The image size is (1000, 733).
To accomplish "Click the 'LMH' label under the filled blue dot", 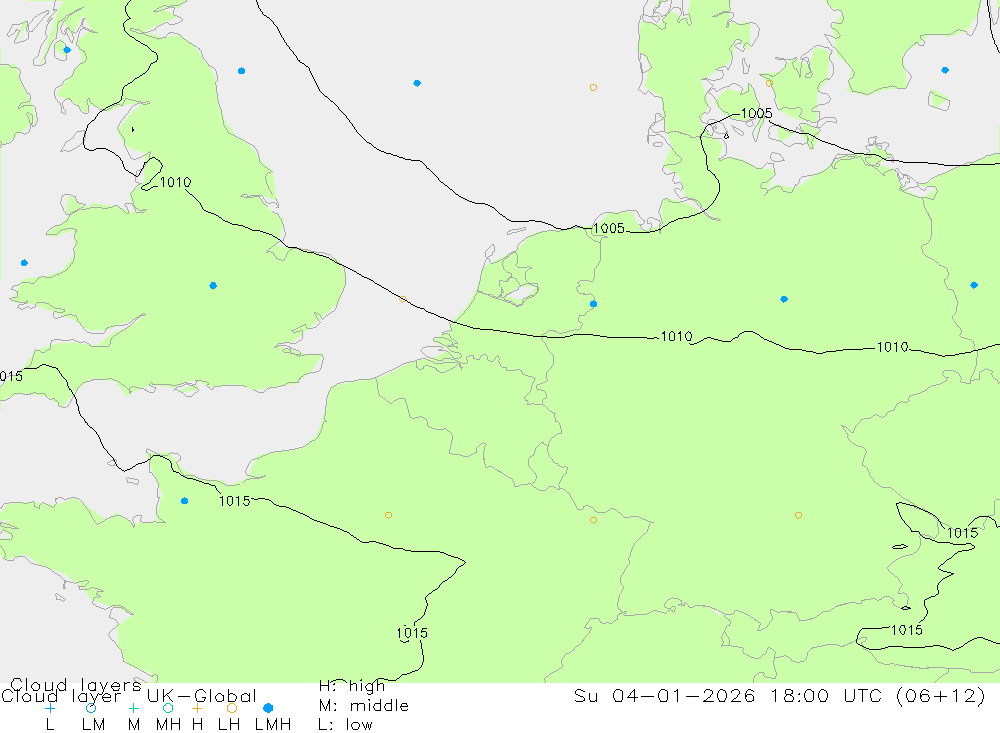I will [x=273, y=725].
